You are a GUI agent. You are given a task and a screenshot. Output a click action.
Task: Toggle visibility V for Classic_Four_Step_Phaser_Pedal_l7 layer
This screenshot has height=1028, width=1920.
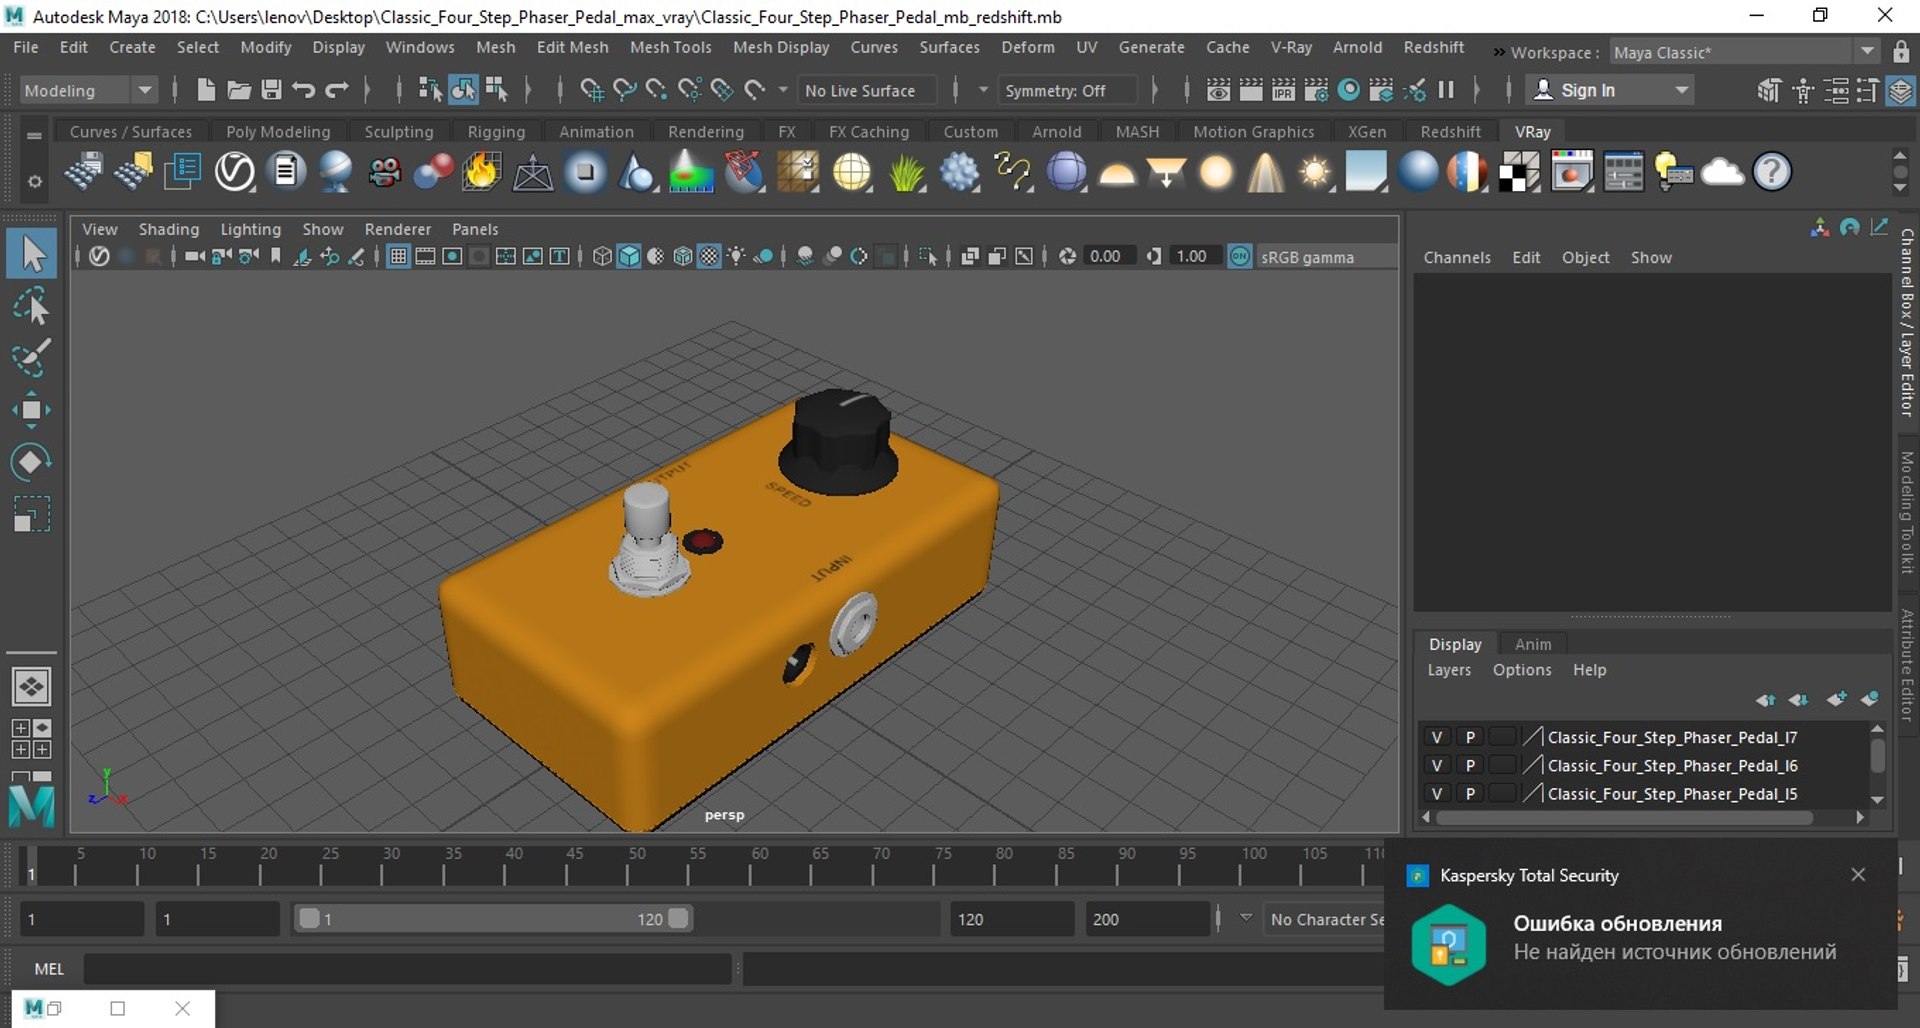1437,737
